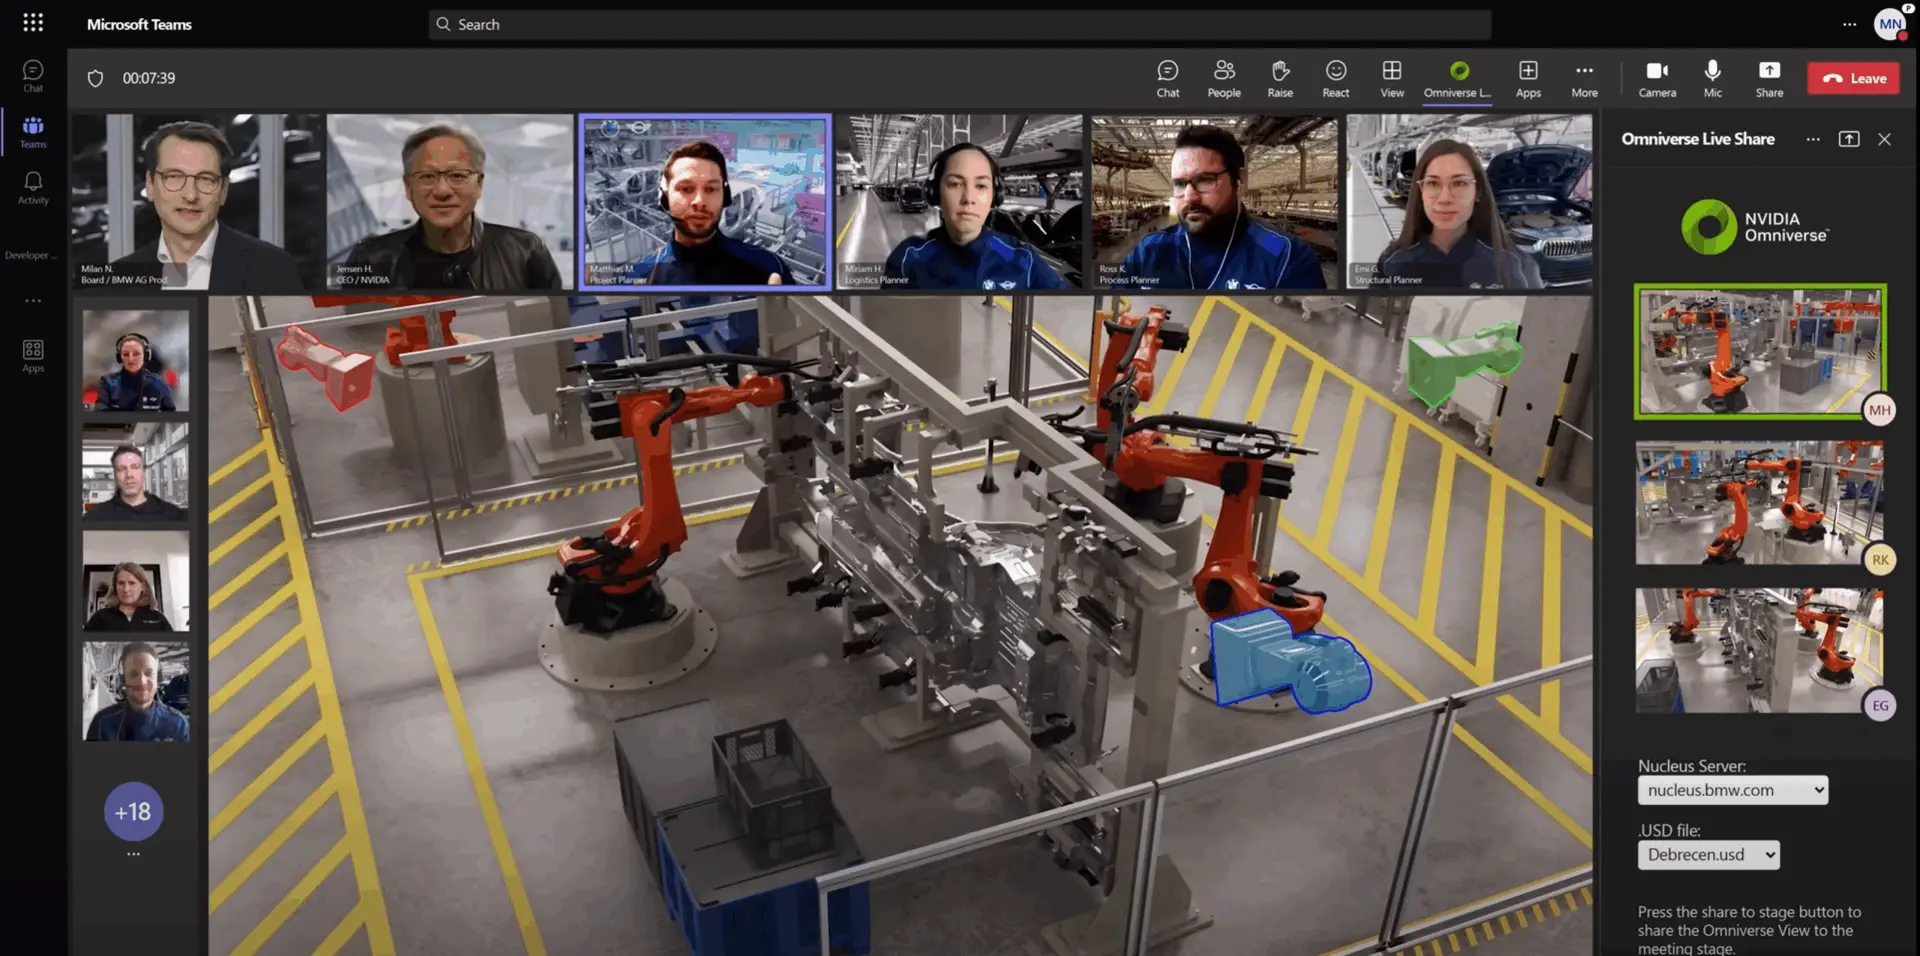Open the USD file dropdown
Image resolution: width=1920 pixels, height=956 pixels.
[1708, 855]
